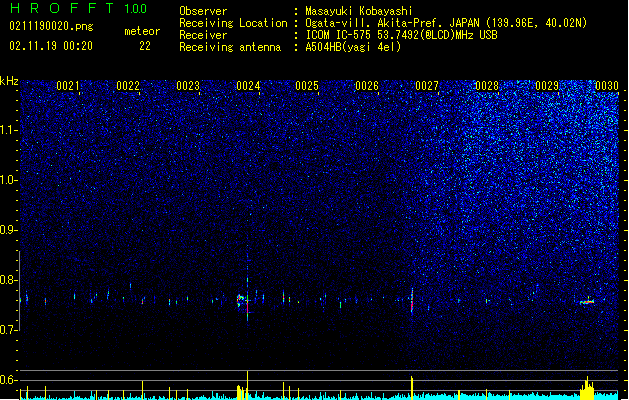629x400 pixels.
Task: Click the Receiving Location label
Action: 233,23
